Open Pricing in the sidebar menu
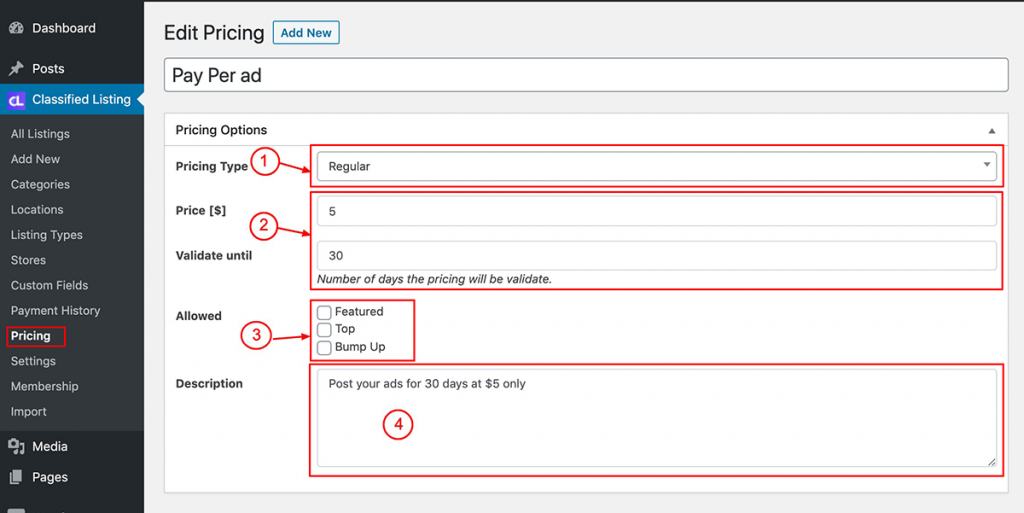Screen dimensions: 1024x513 pos(31,336)
